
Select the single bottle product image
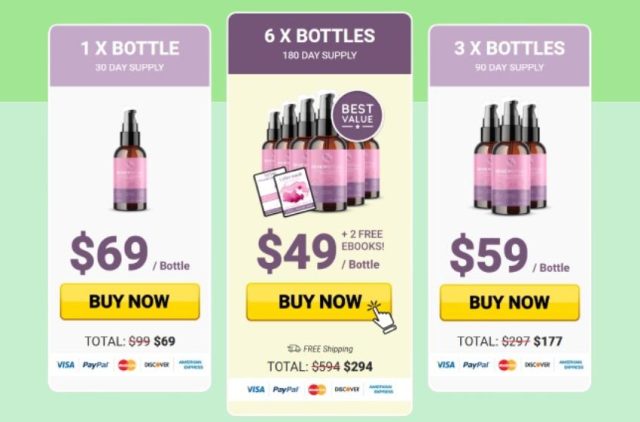pyautogui.click(x=130, y=160)
